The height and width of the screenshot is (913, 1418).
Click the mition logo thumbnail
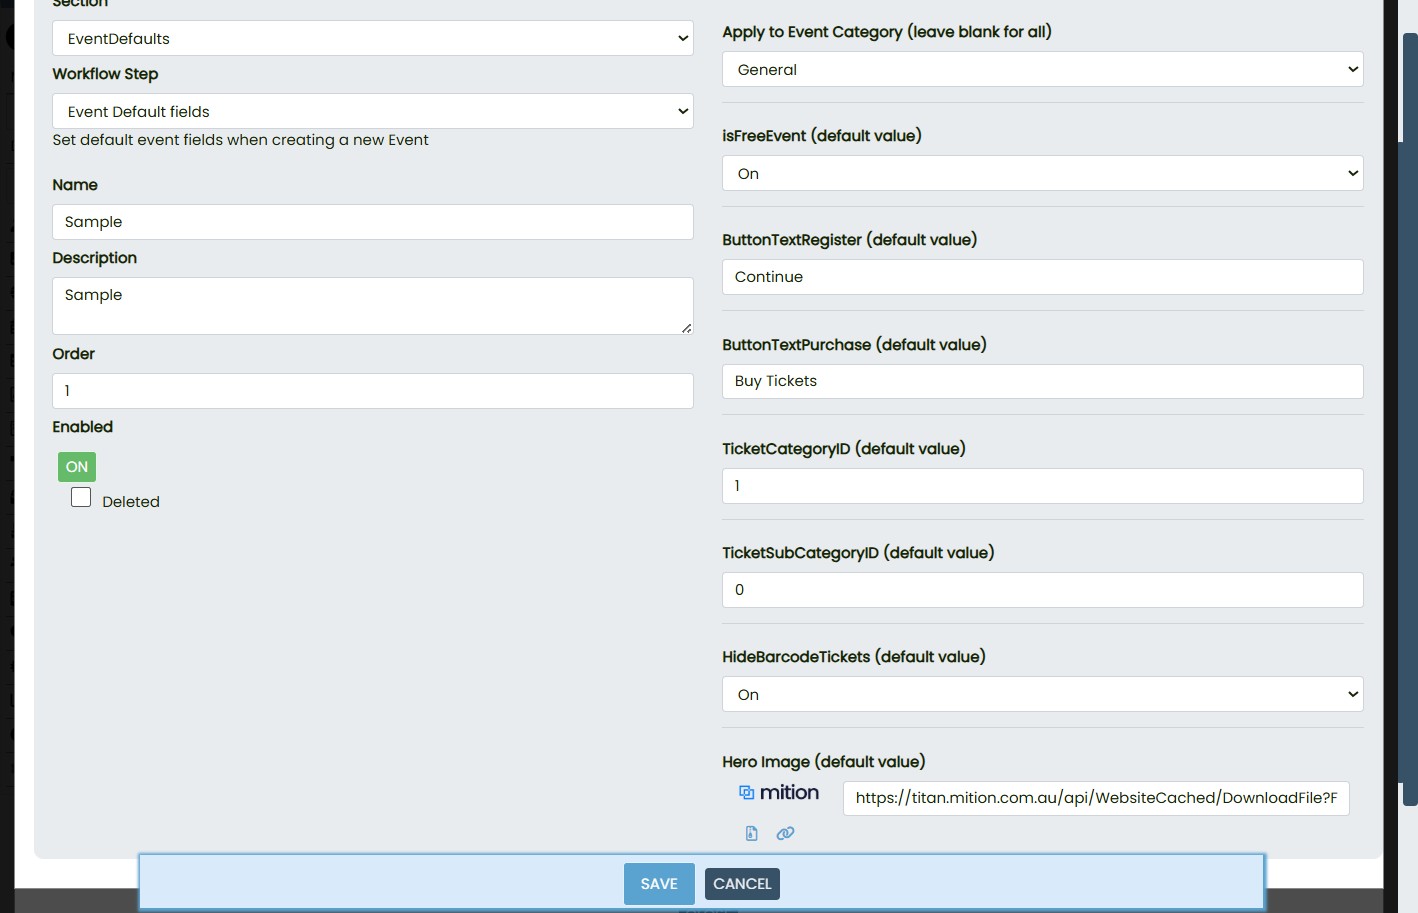tap(779, 793)
